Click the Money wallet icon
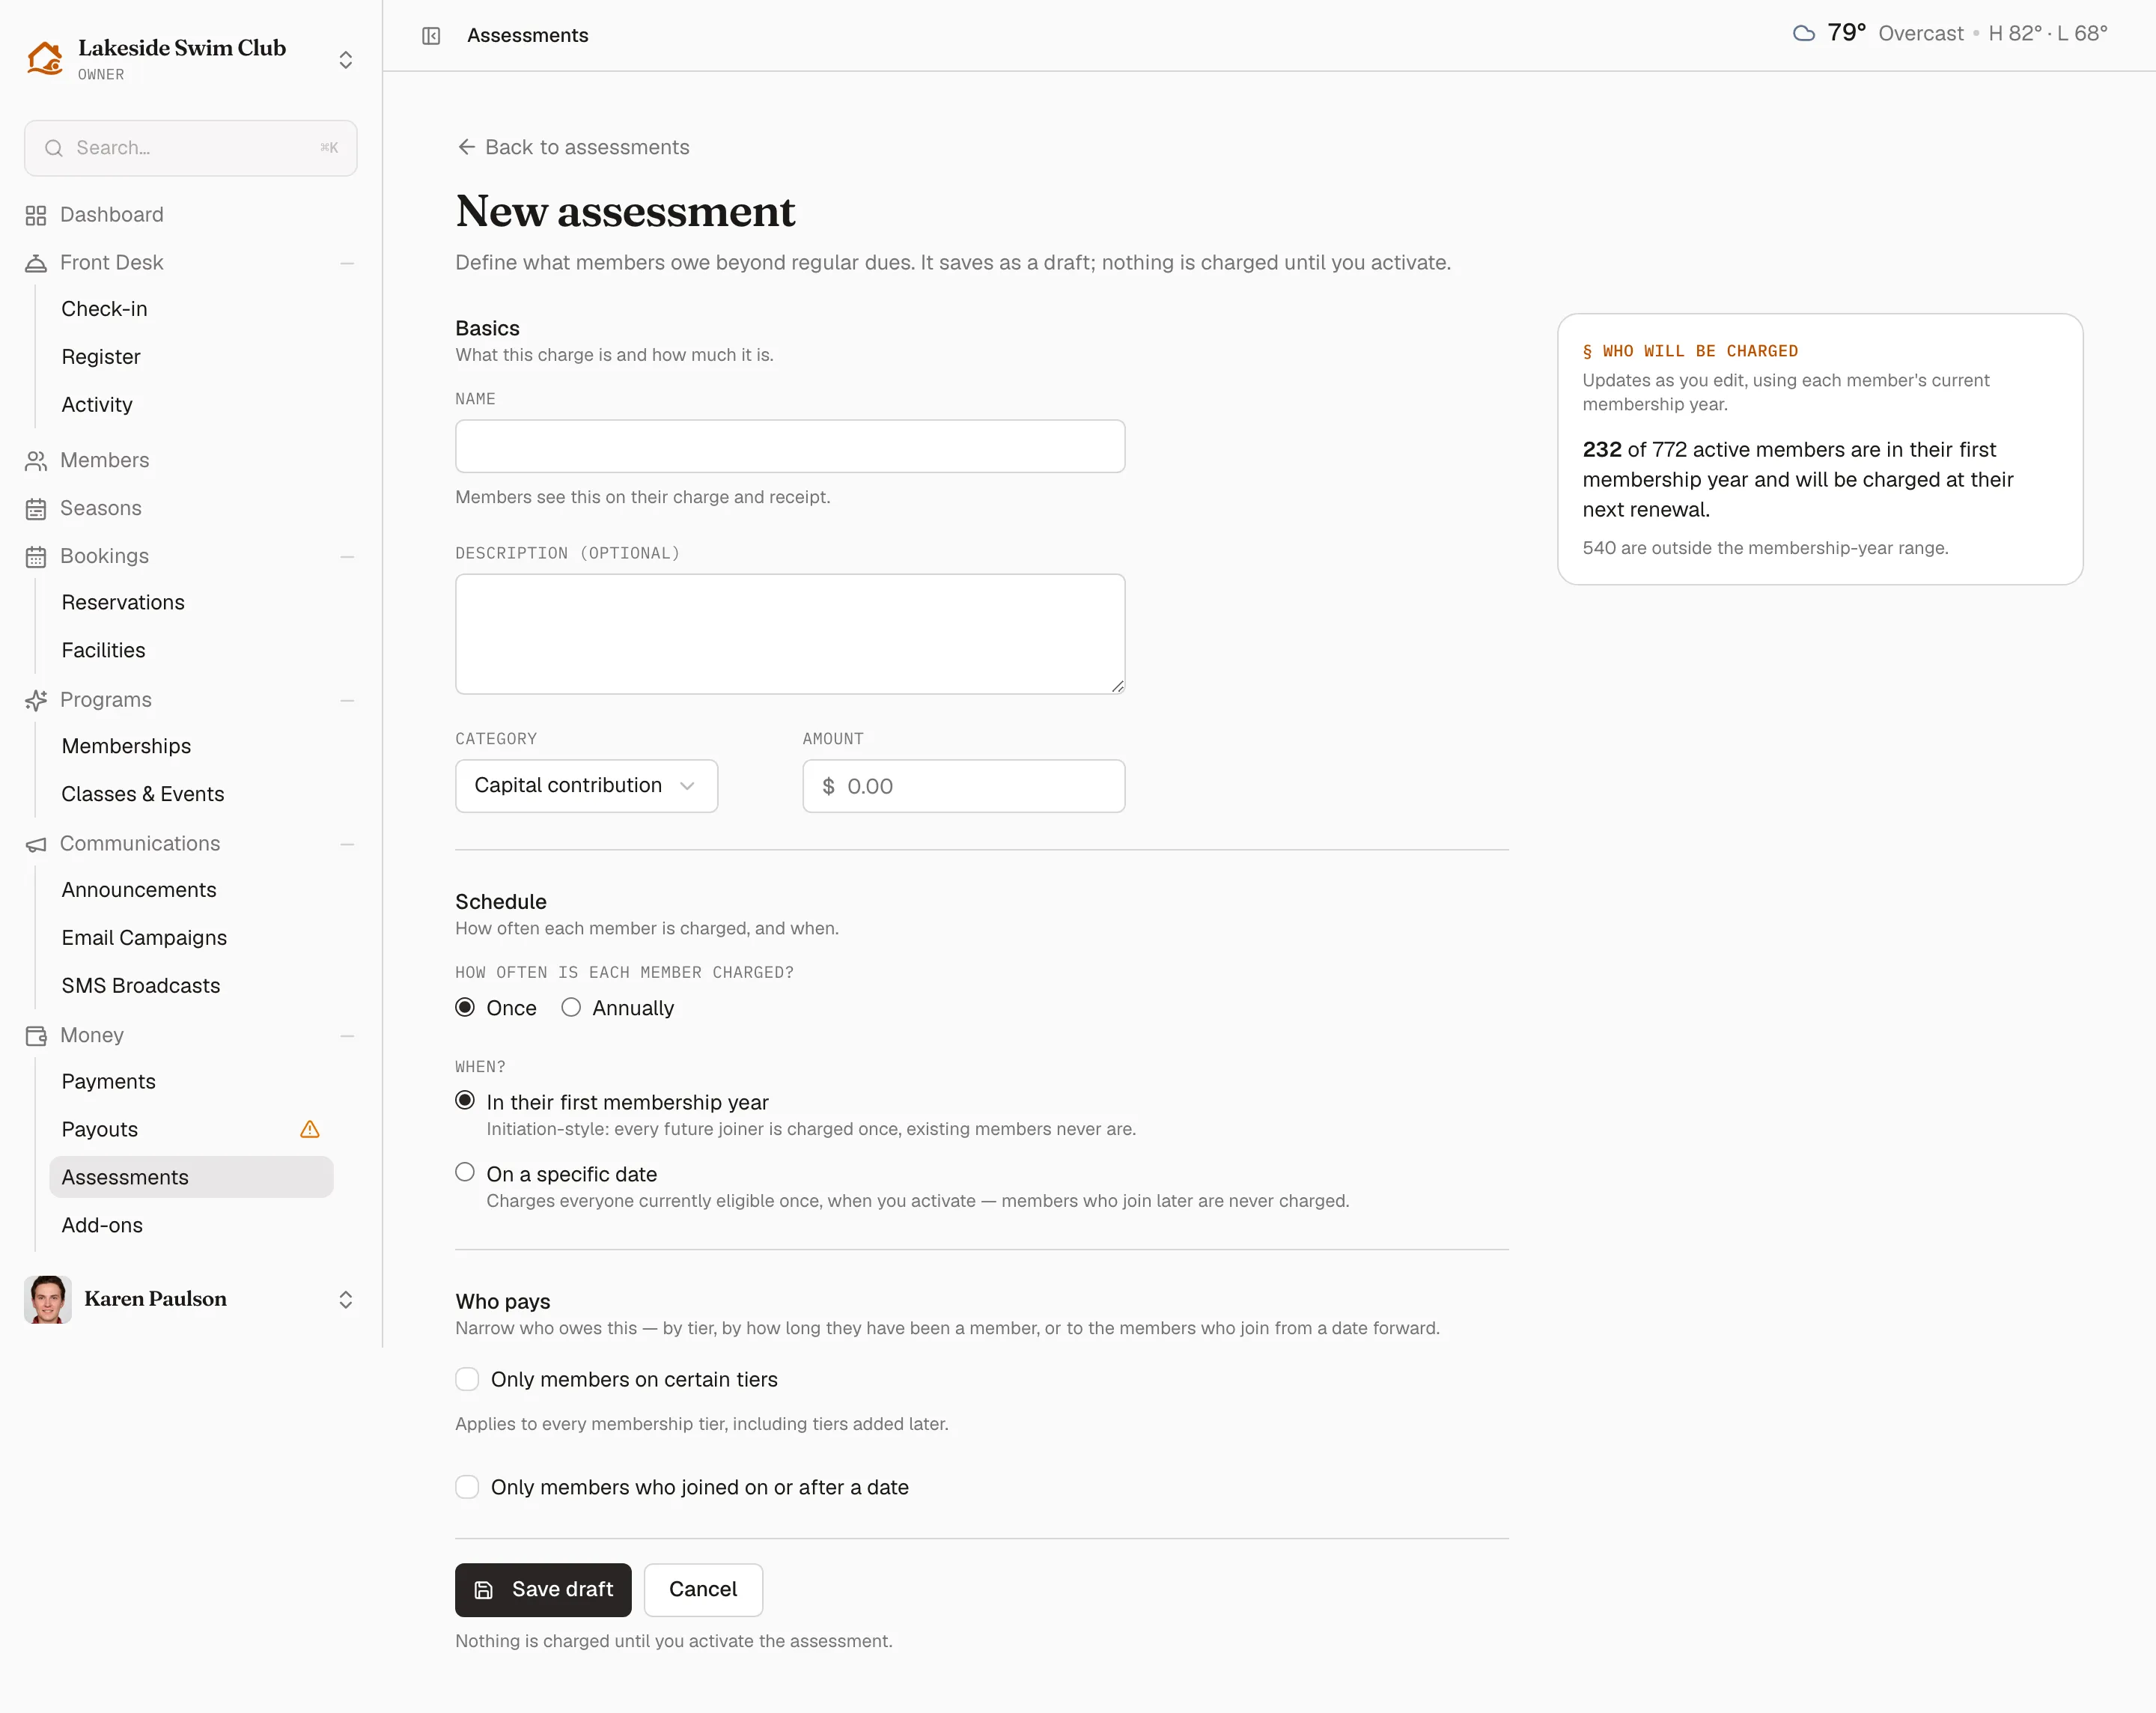The image size is (2156, 1713). point(36,1036)
